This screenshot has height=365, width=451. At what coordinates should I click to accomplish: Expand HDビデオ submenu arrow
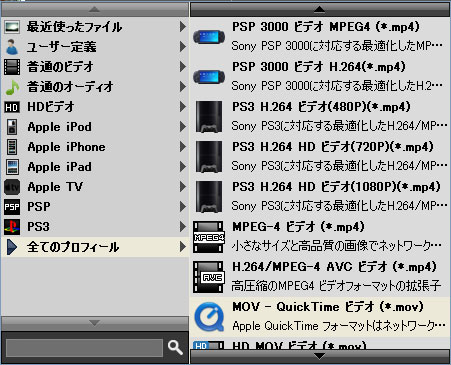point(183,107)
